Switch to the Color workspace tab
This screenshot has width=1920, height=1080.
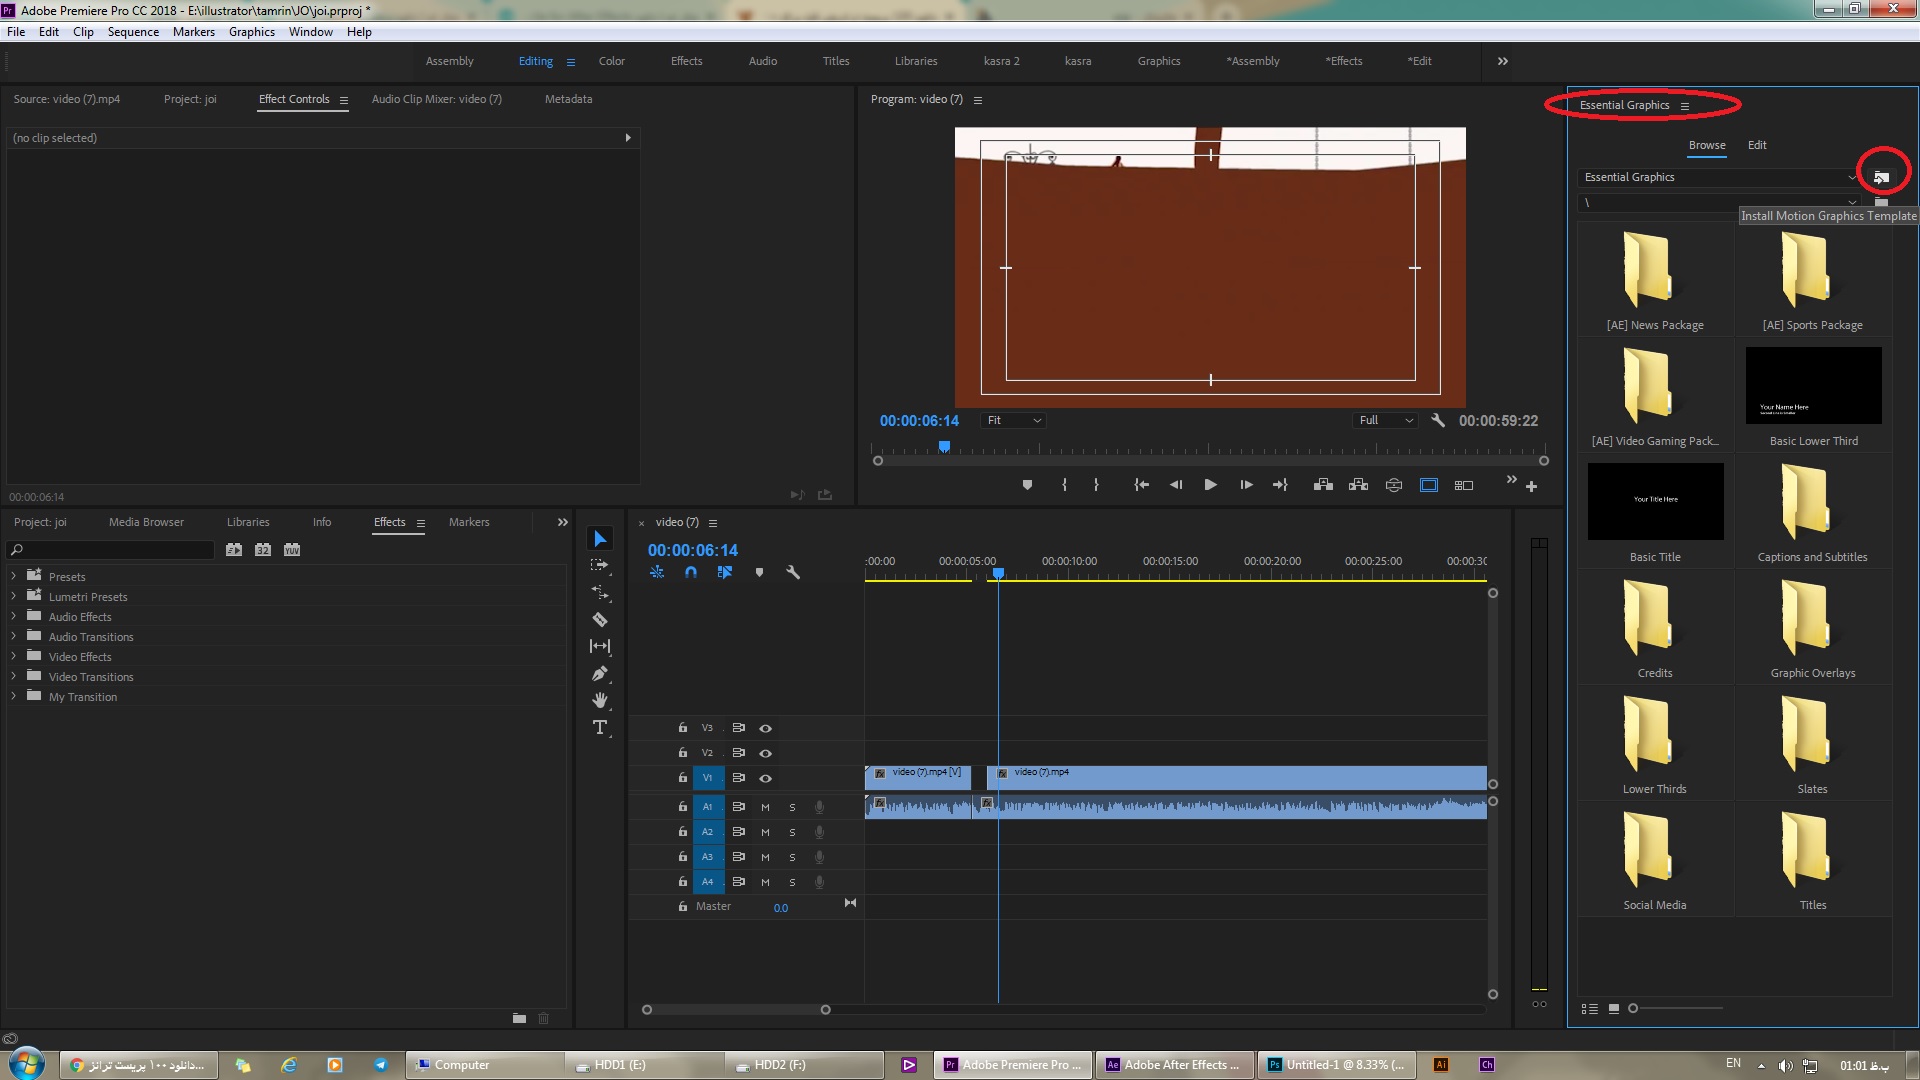[x=611, y=61]
